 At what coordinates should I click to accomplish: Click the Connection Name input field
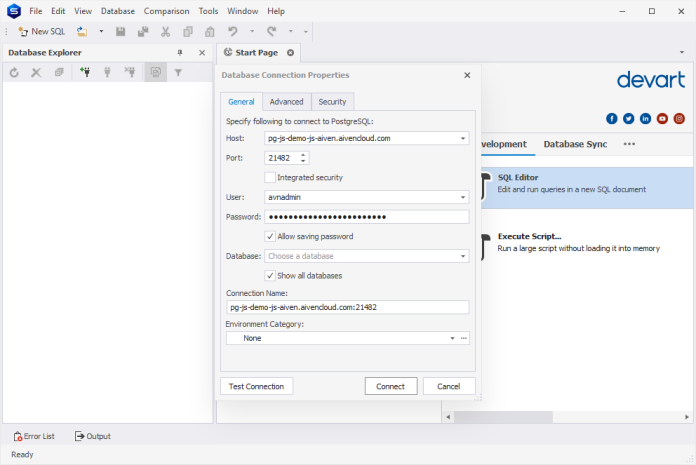(x=346, y=307)
